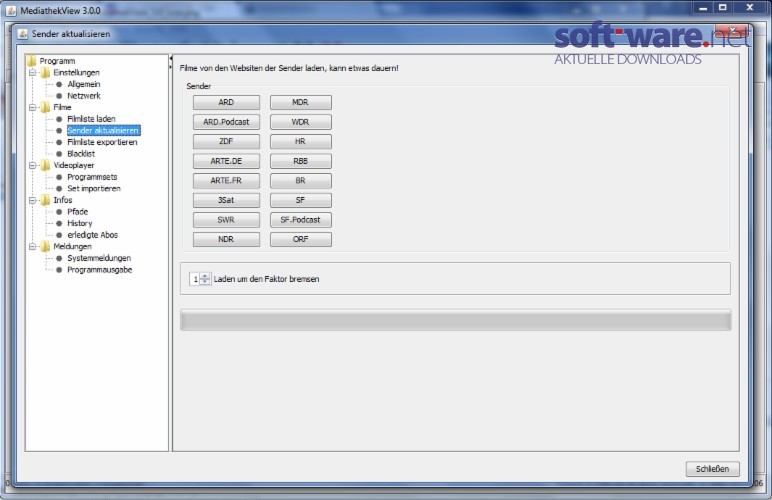
Task: Maximize the MediathekView main window
Action: [x=722, y=7]
